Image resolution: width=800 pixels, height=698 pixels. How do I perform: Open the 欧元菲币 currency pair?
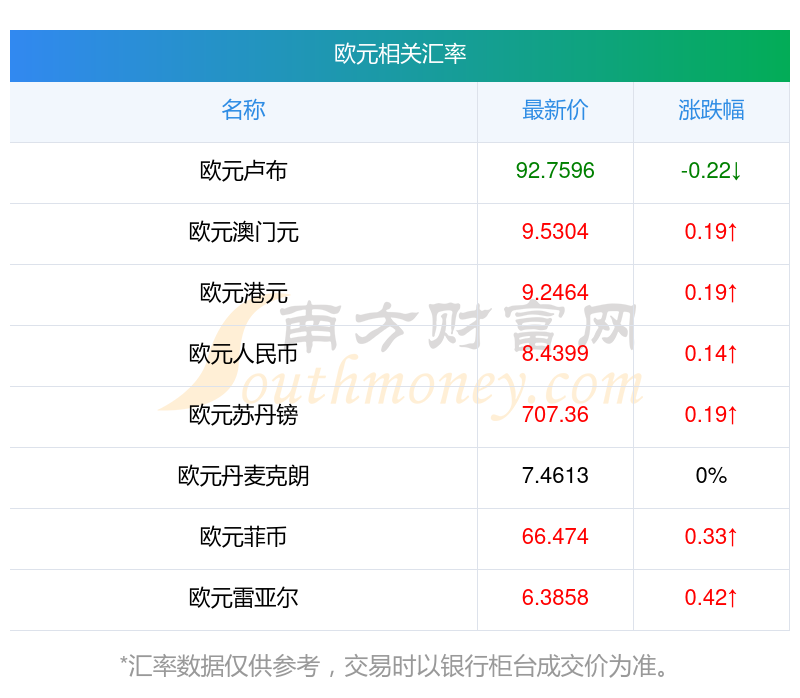point(243,537)
